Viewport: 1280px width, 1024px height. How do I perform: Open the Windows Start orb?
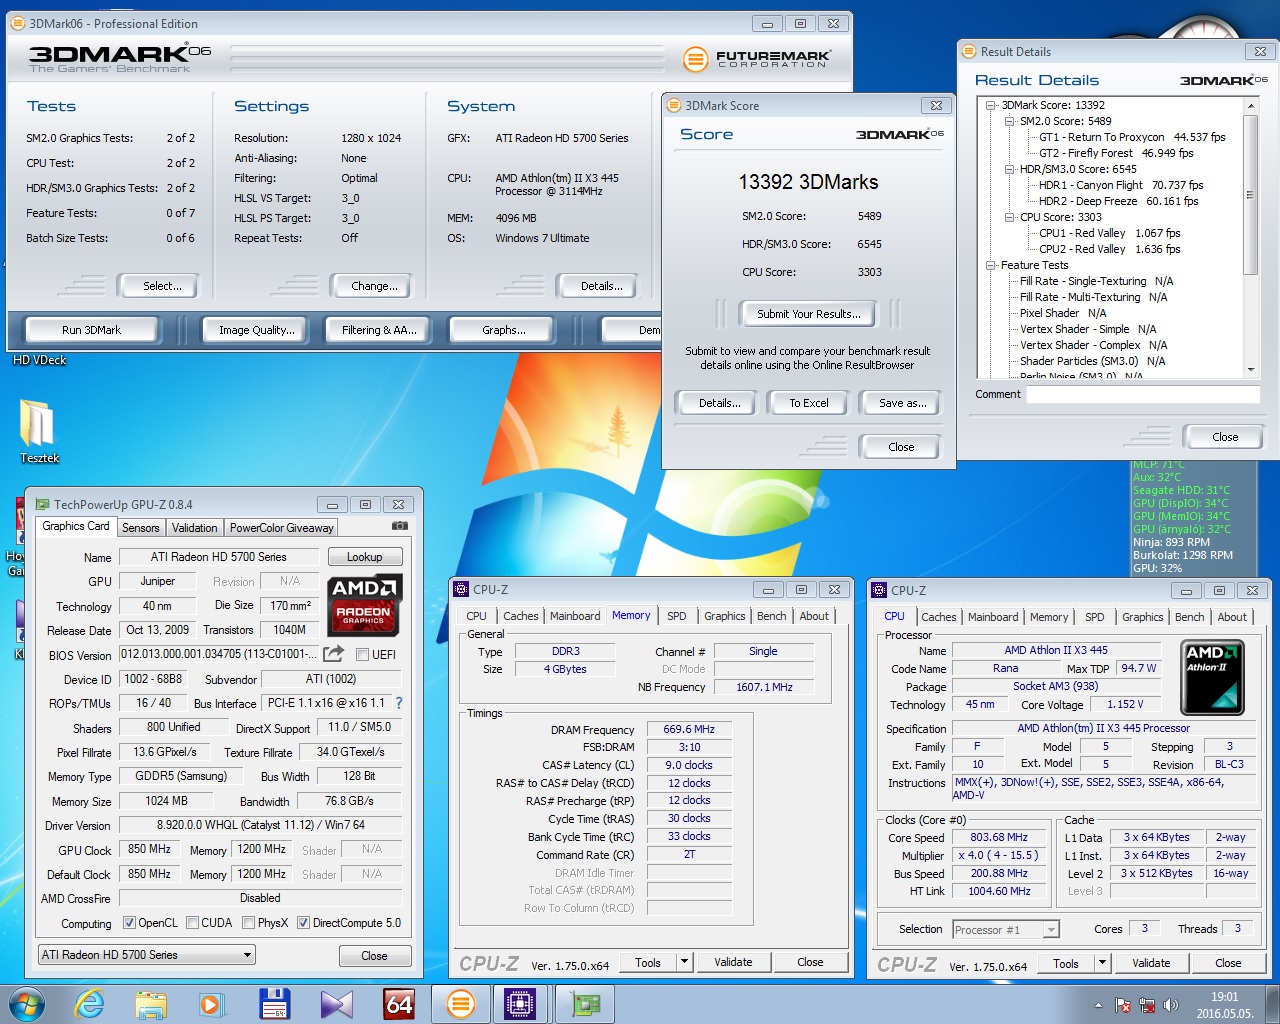27,1004
